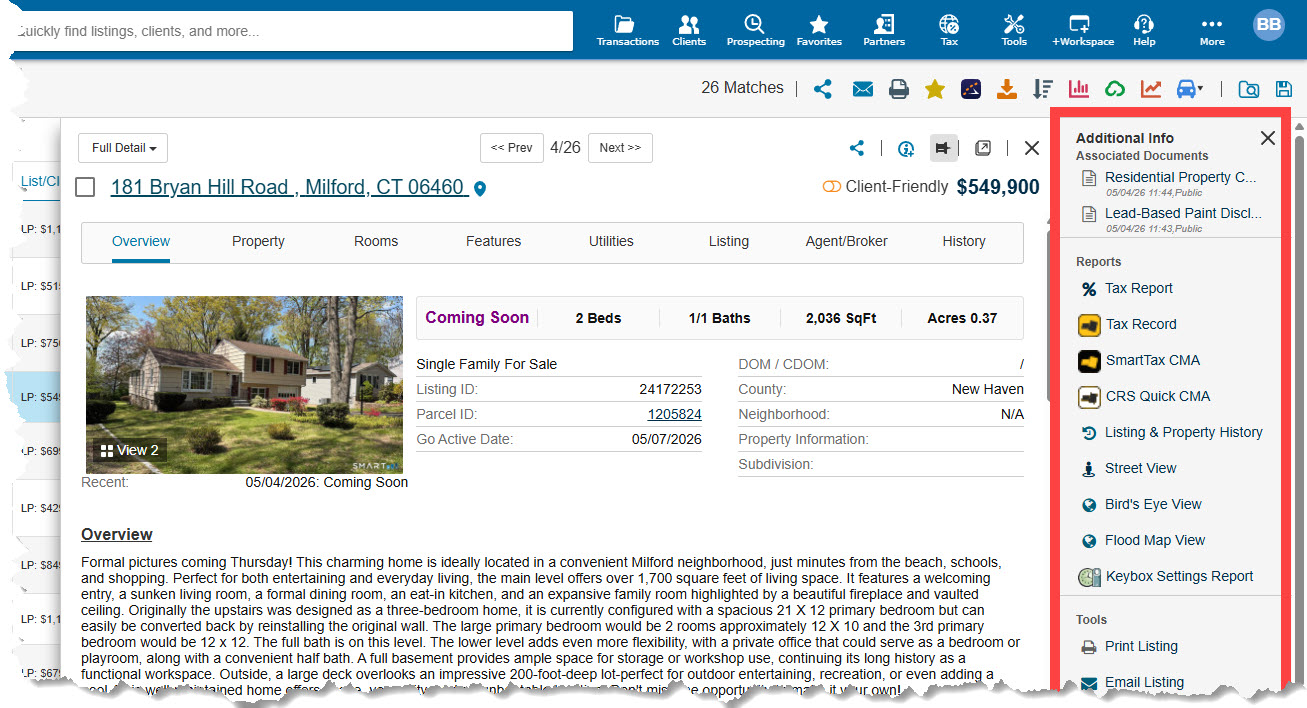Switch to the Features tab
The height and width of the screenshot is (708, 1307).
pyautogui.click(x=493, y=241)
